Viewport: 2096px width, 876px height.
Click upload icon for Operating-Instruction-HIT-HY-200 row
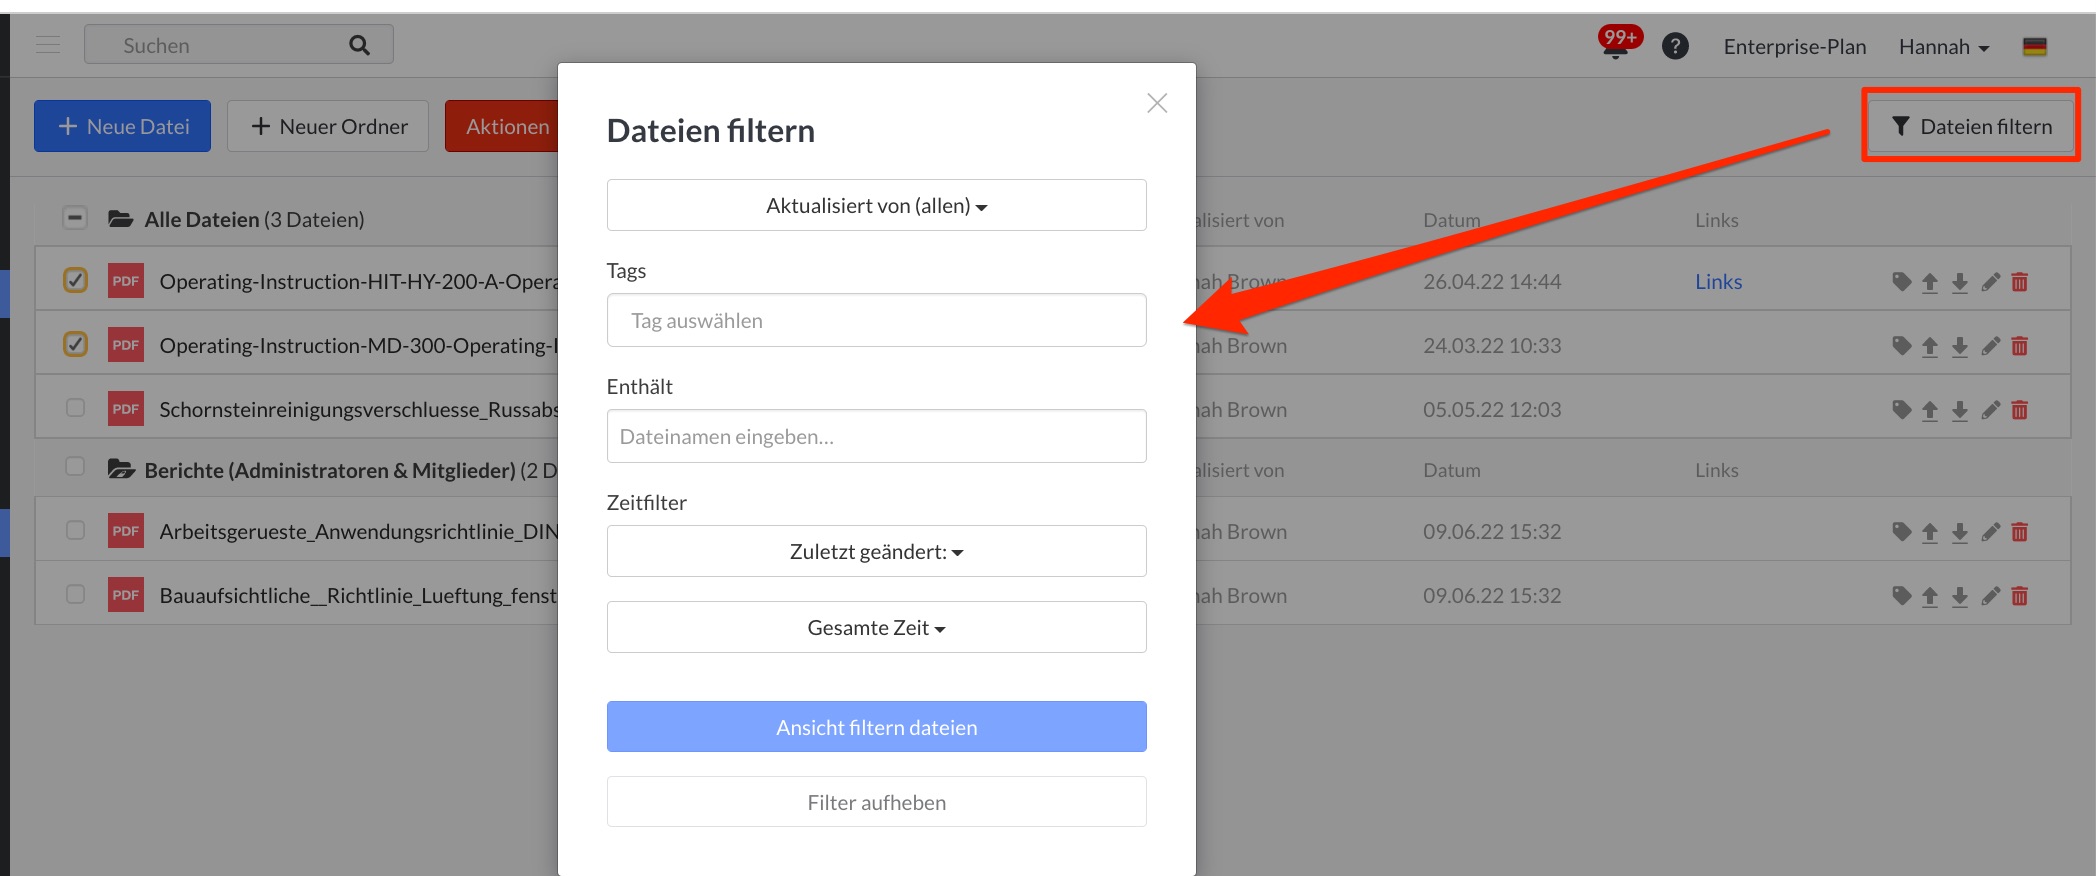[1930, 282]
